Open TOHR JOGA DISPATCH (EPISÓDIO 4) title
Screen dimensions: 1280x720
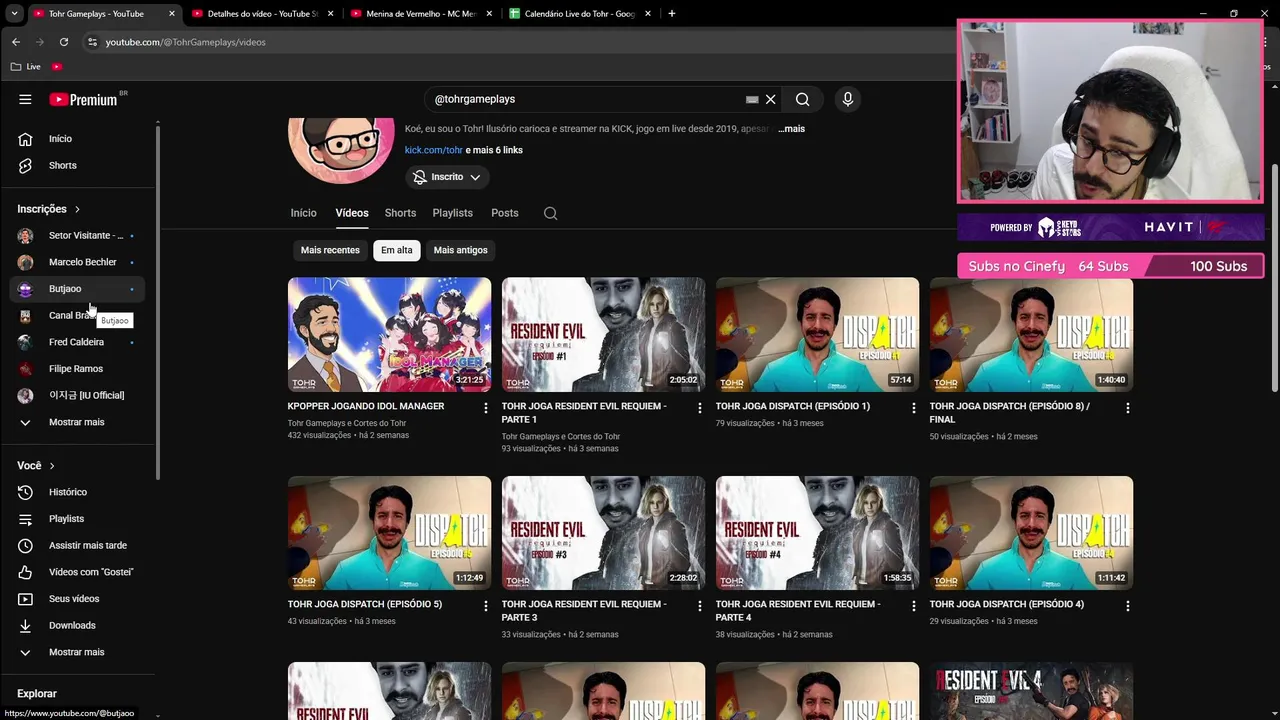point(1006,604)
